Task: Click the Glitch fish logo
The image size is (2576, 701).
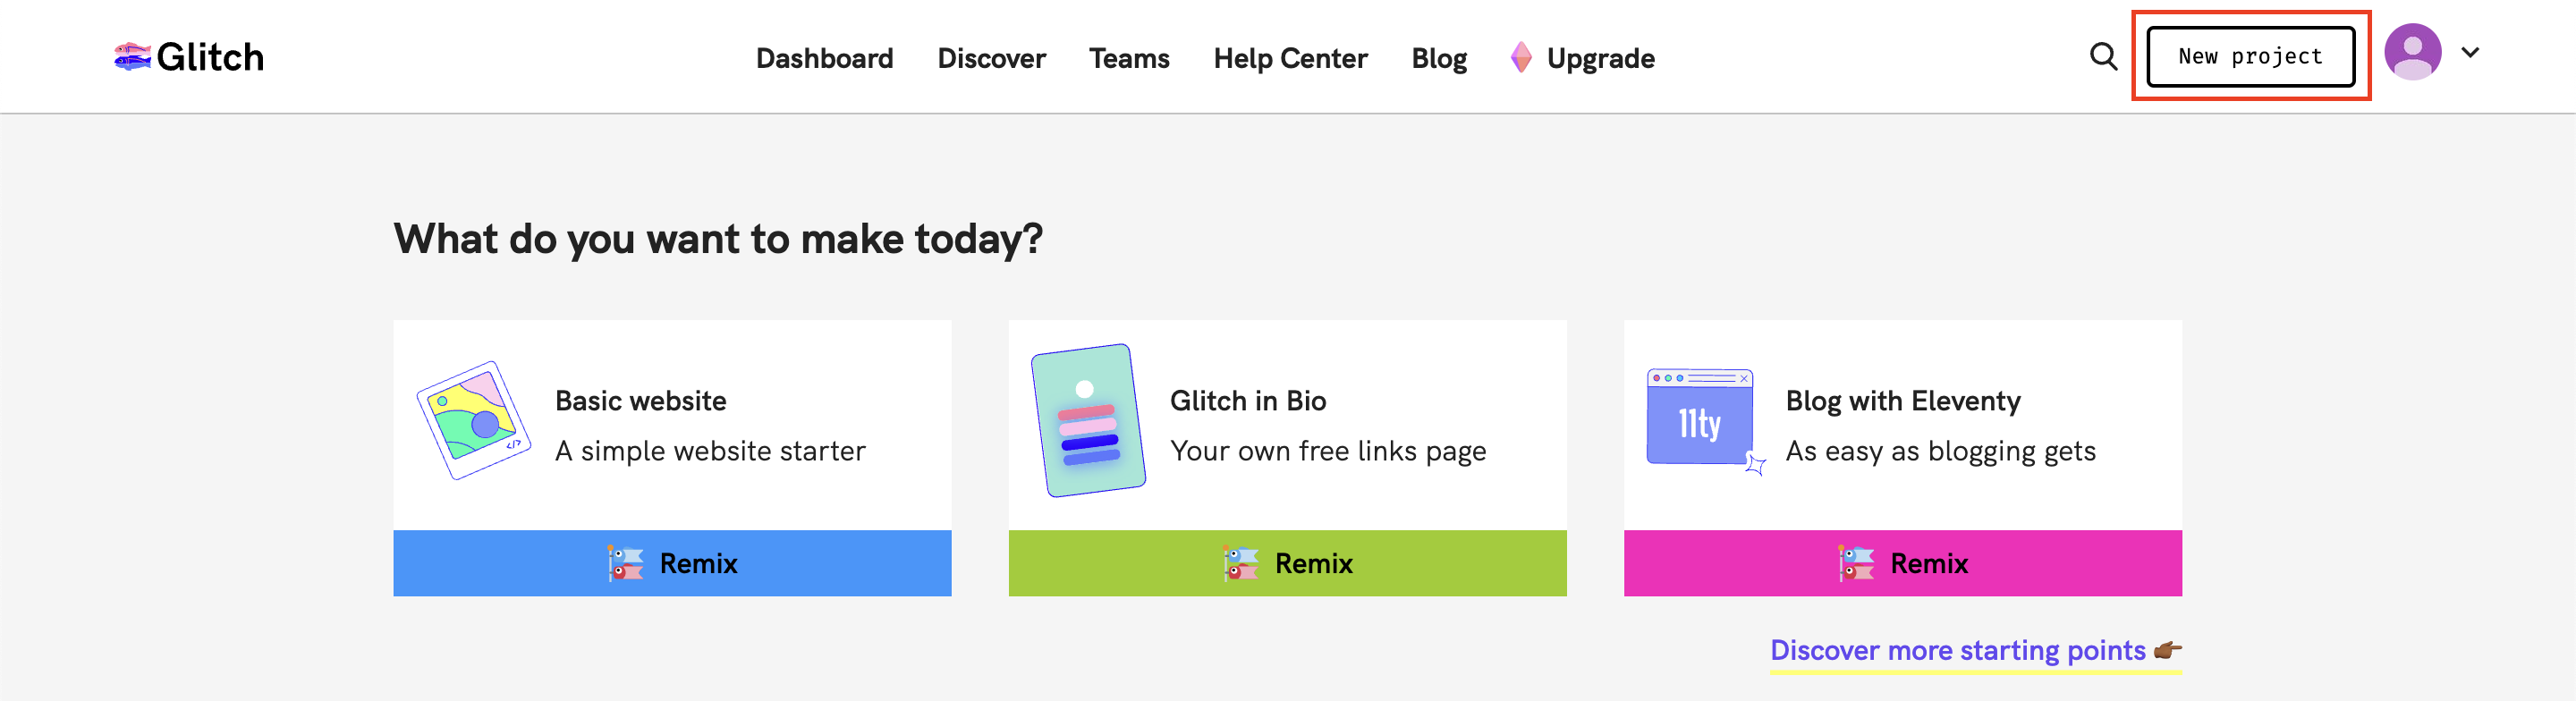Action: [x=132, y=57]
